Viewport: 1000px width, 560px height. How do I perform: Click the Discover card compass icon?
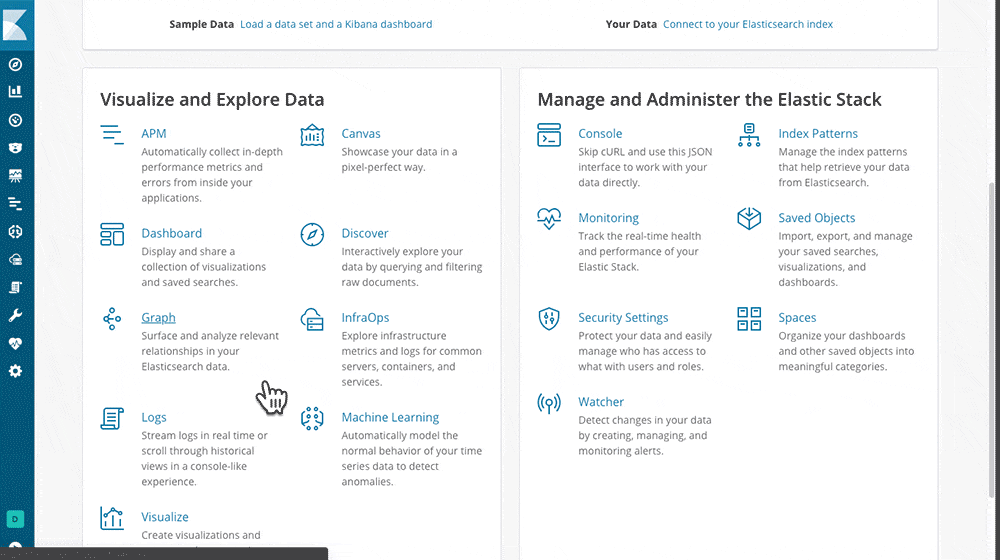(x=312, y=235)
